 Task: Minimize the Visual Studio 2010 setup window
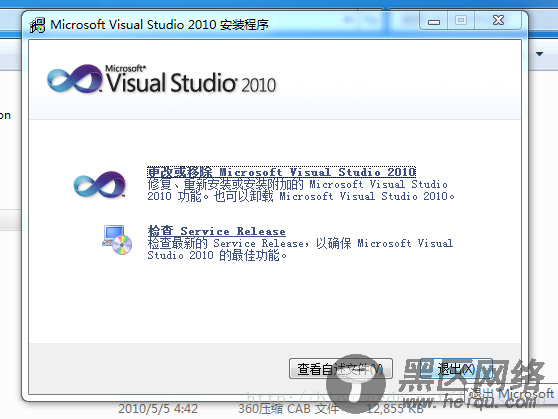point(433,21)
